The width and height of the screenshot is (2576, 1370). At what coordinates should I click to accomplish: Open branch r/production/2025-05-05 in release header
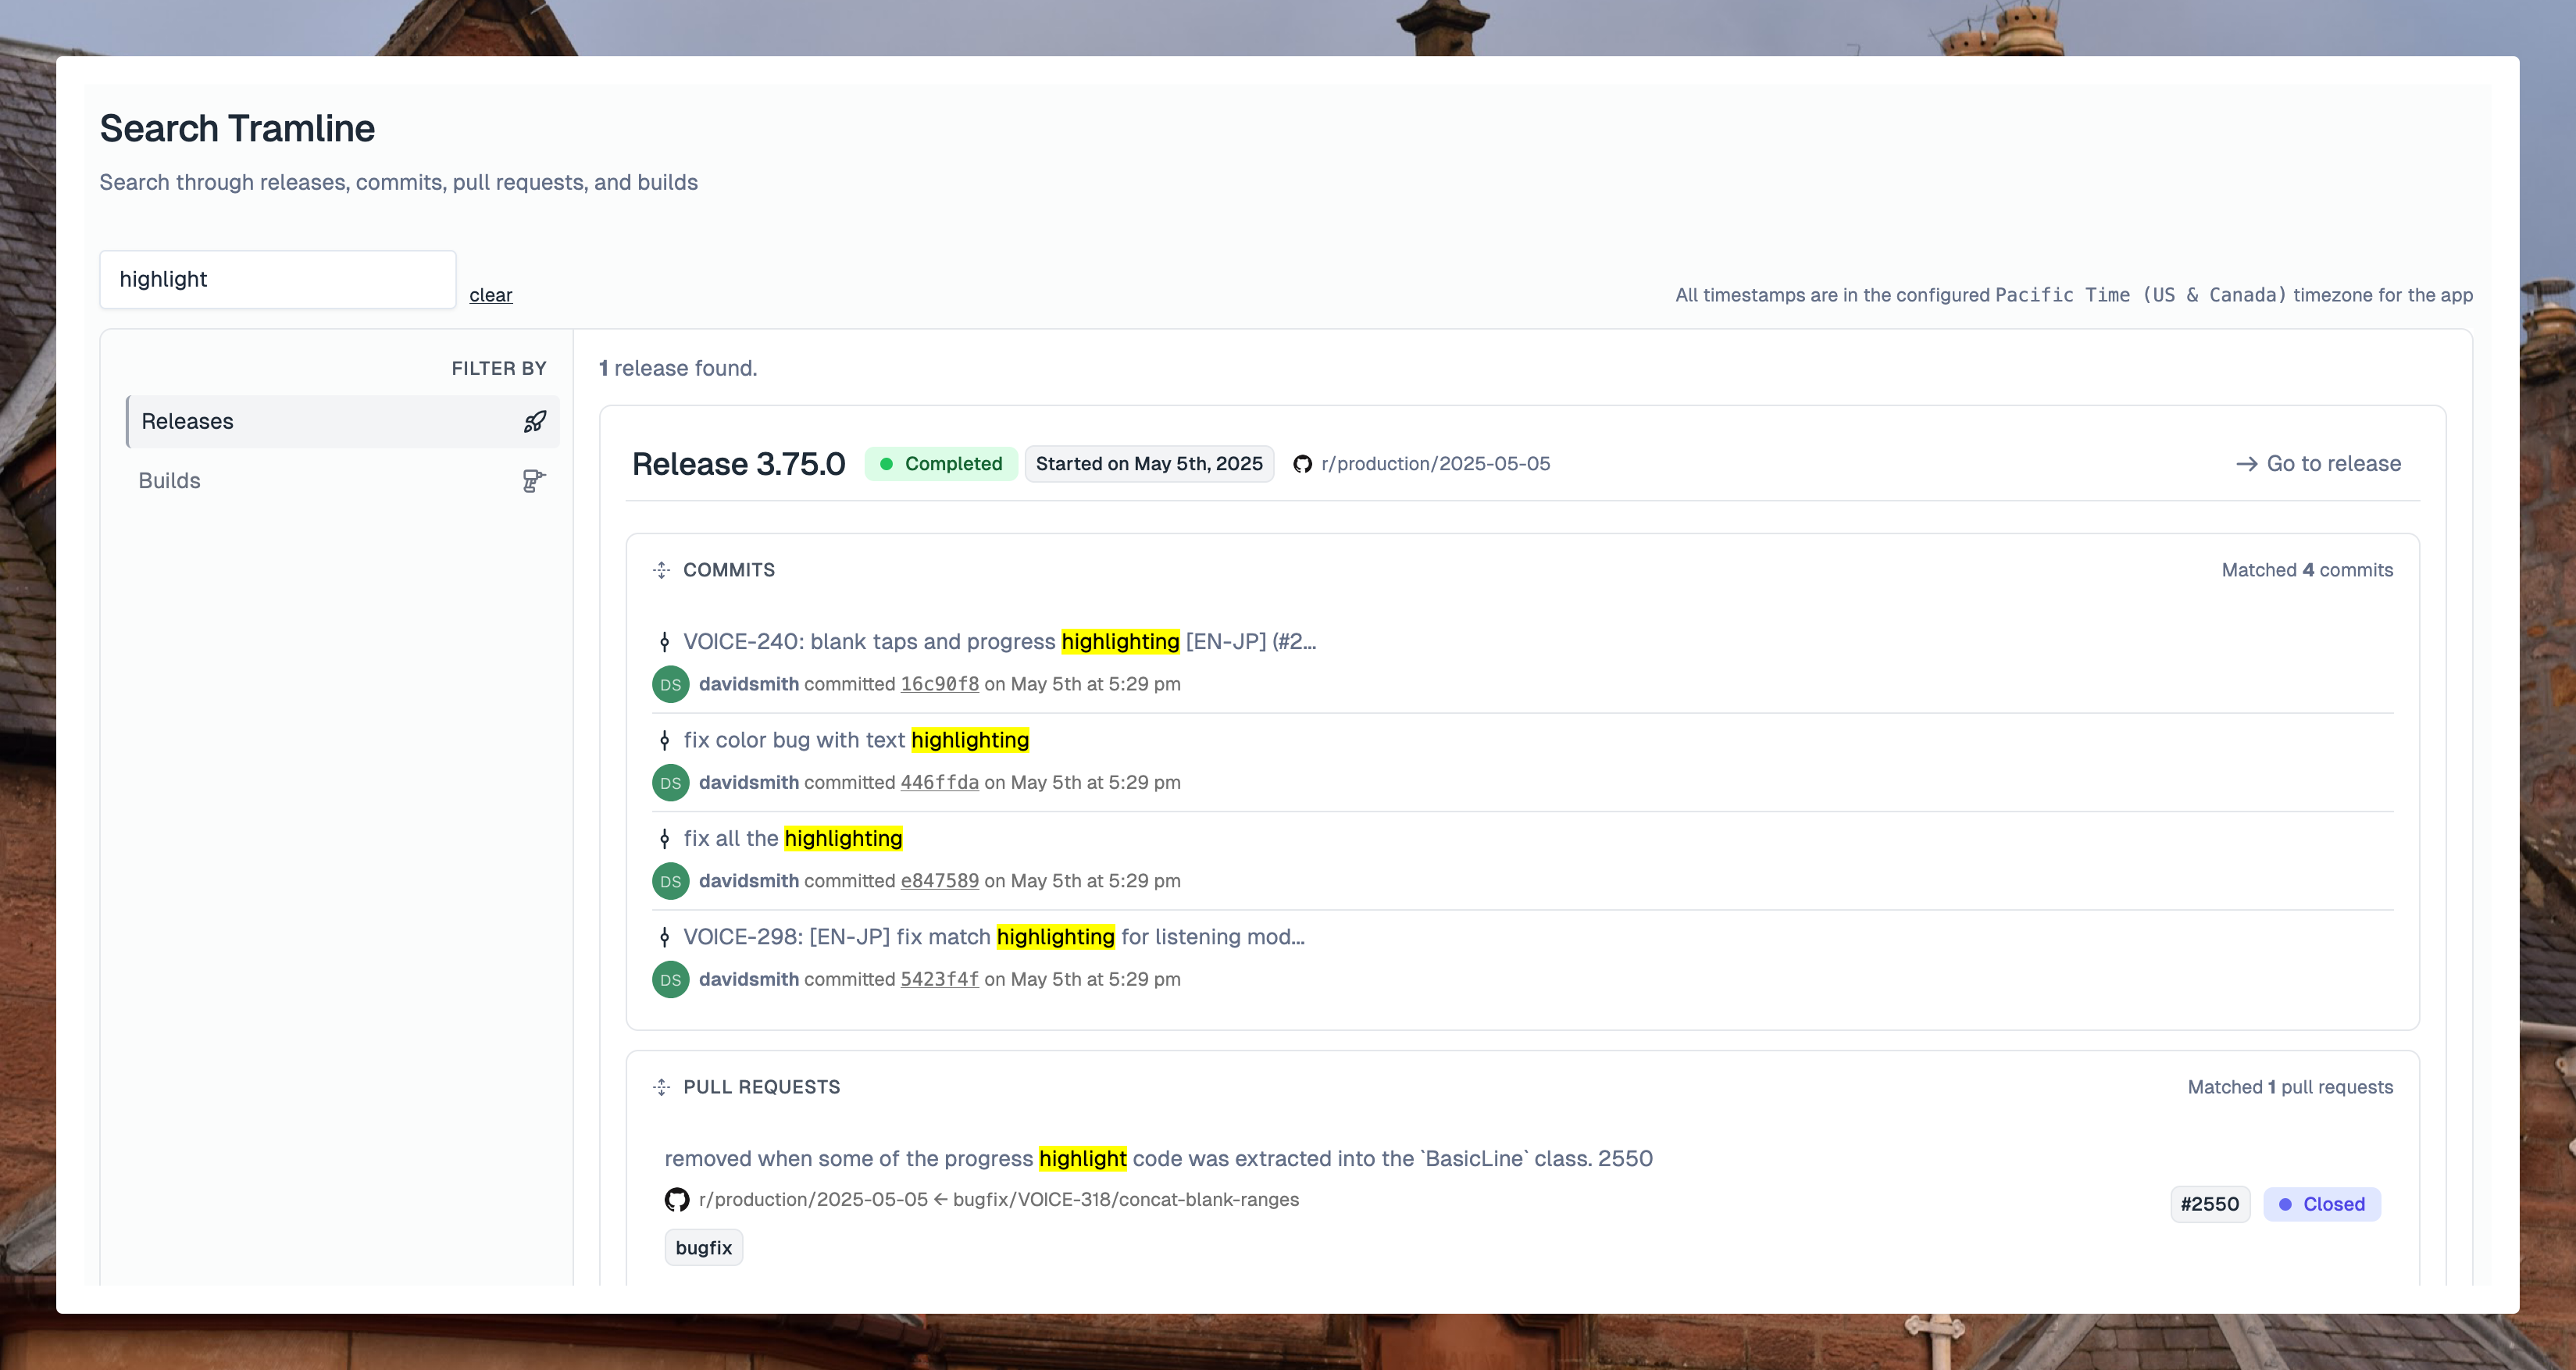[1435, 463]
